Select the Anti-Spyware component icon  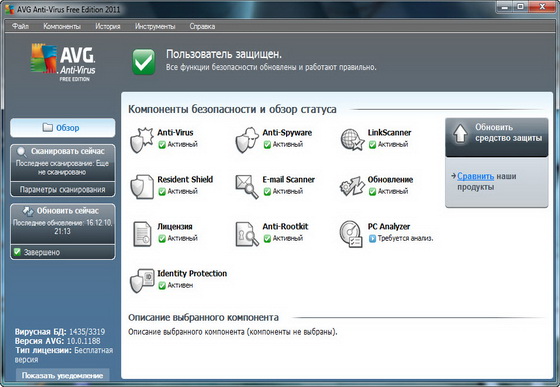pos(247,140)
